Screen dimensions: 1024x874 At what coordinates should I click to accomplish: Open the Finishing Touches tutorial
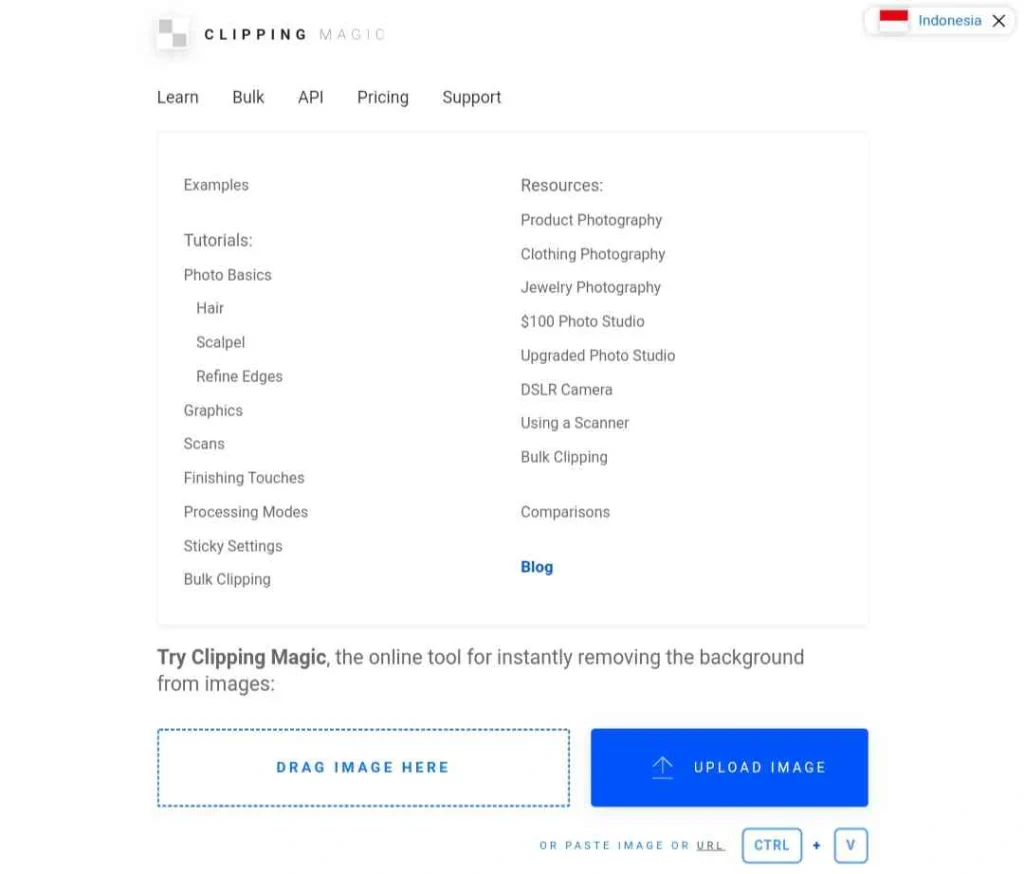point(244,478)
